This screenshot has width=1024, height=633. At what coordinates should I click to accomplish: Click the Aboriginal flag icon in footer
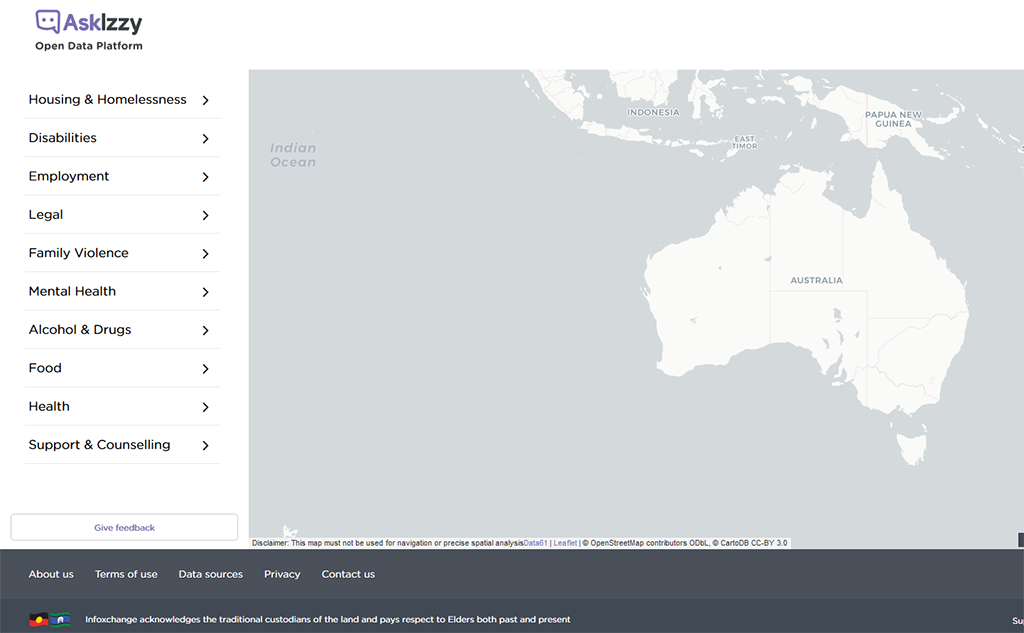pos(39,619)
